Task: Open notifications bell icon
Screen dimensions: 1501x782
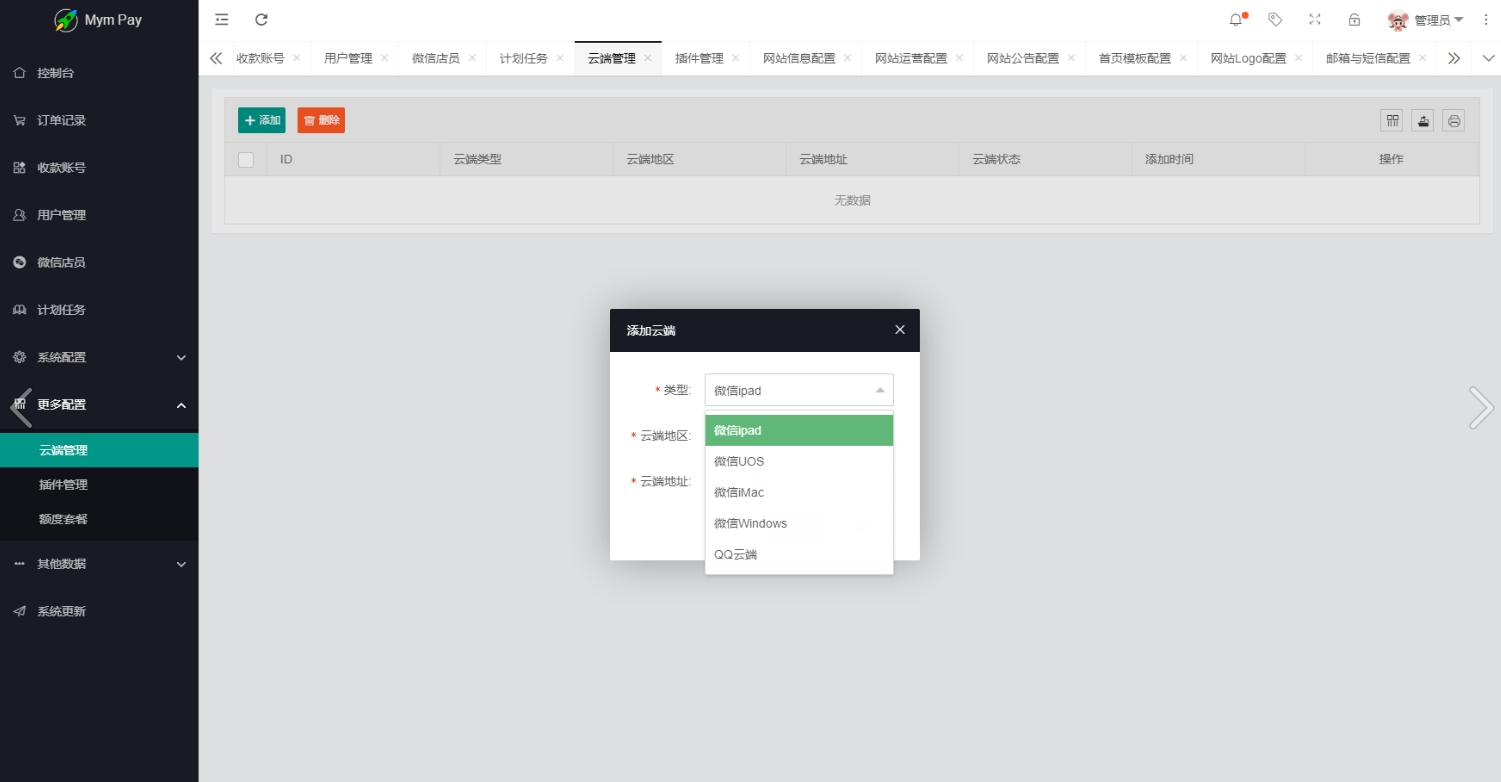Action: tap(1237, 19)
